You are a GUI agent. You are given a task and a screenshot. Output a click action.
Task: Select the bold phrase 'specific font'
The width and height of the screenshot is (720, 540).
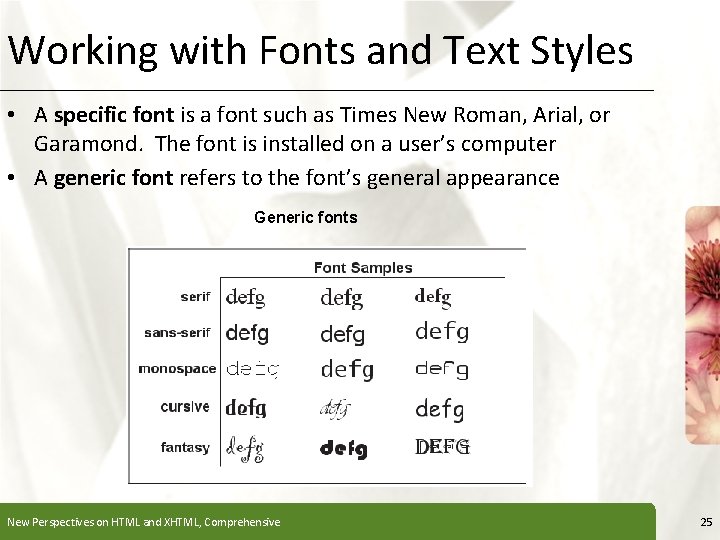(114, 115)
